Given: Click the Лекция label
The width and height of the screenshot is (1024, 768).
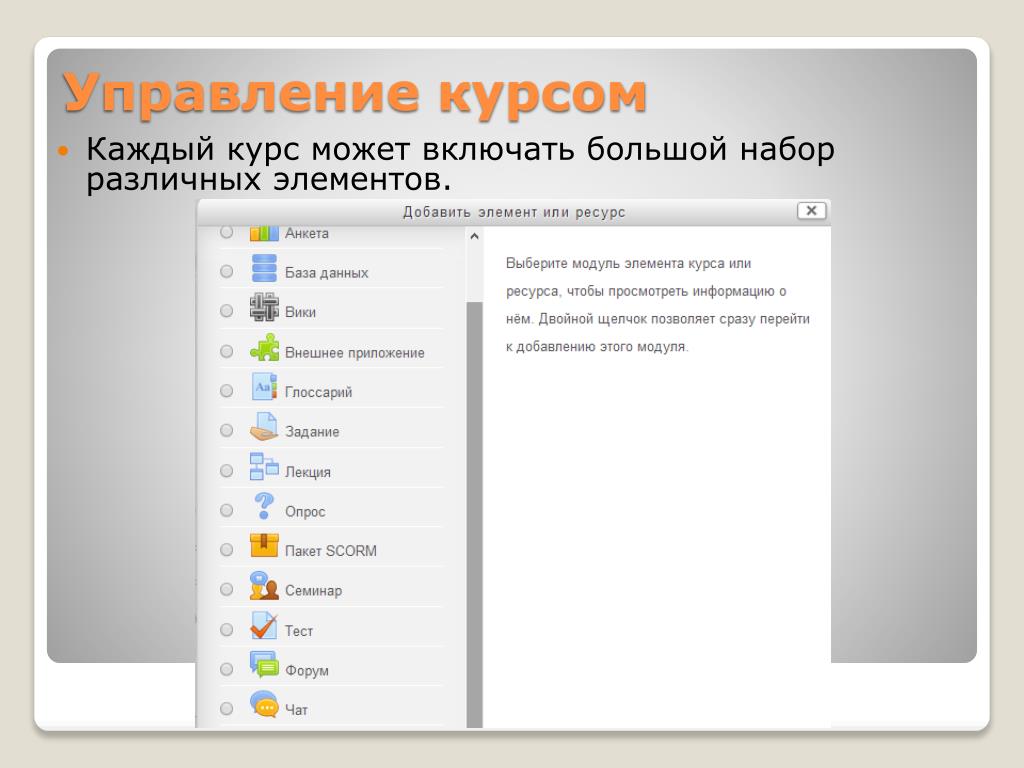Looking at the screenshot, I should tap(308, 472).
